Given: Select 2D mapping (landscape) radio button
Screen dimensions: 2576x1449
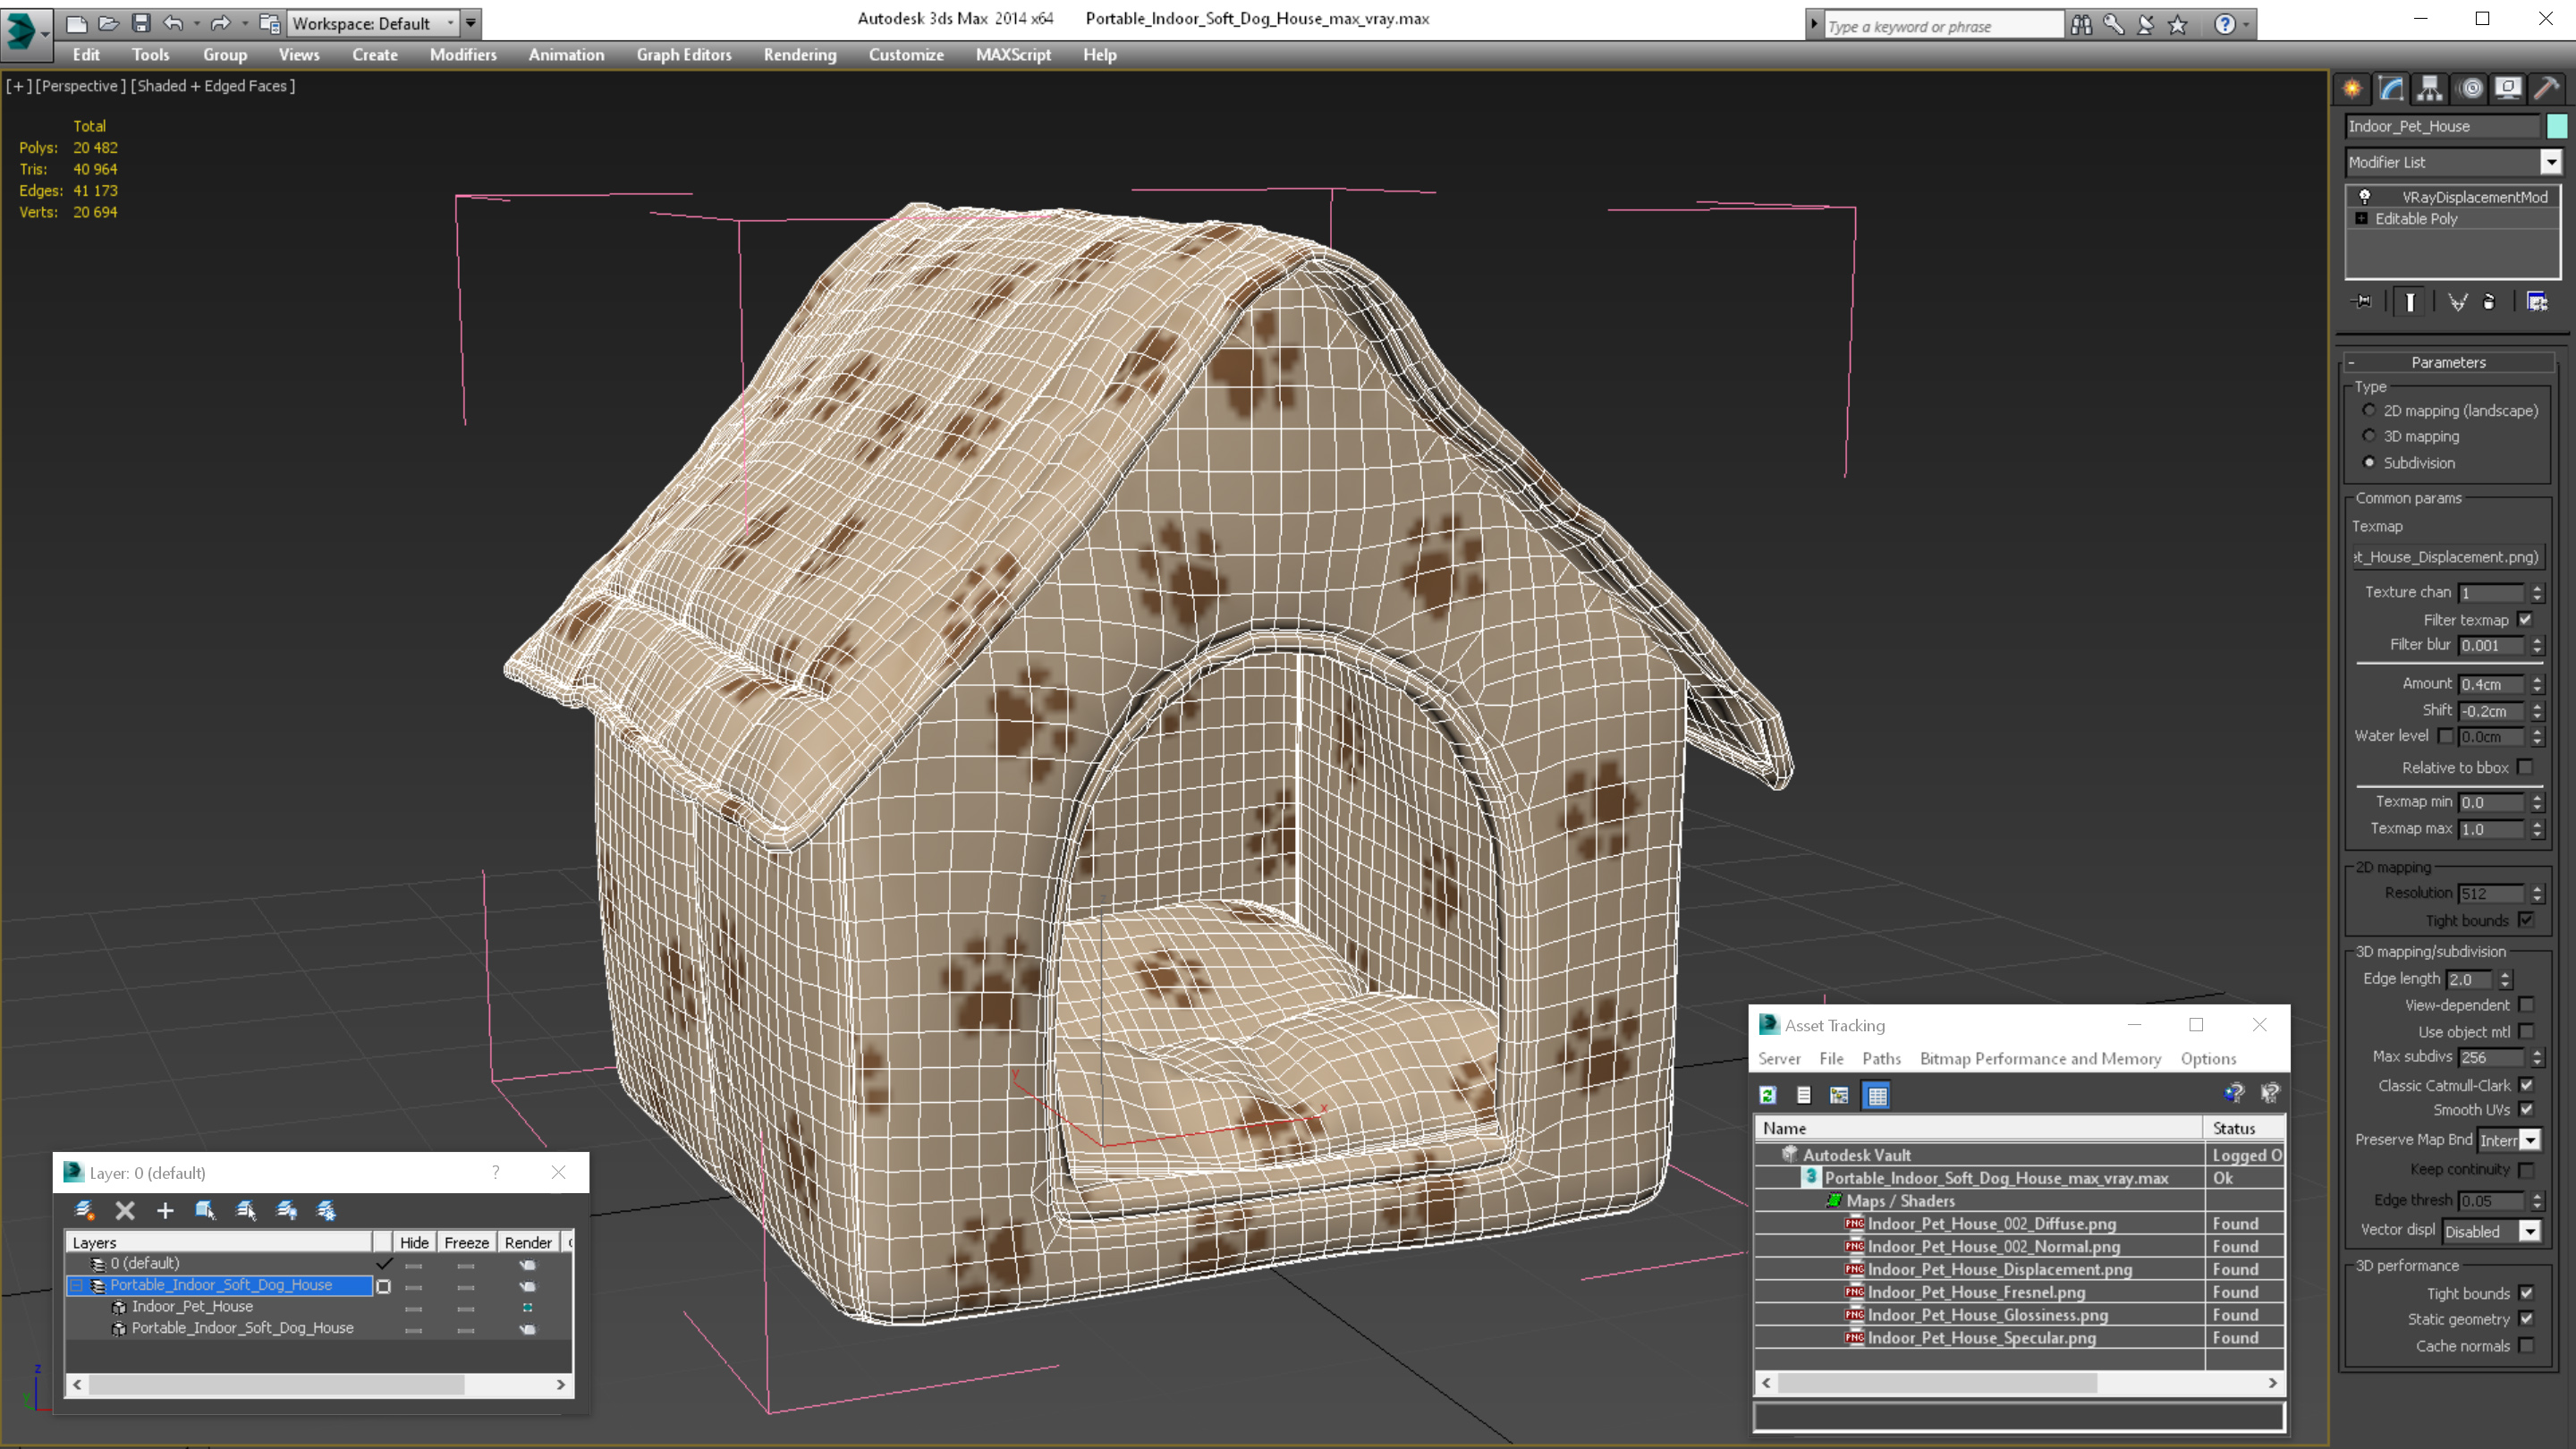Looking at the screenshot, I should click(2369, 410).
